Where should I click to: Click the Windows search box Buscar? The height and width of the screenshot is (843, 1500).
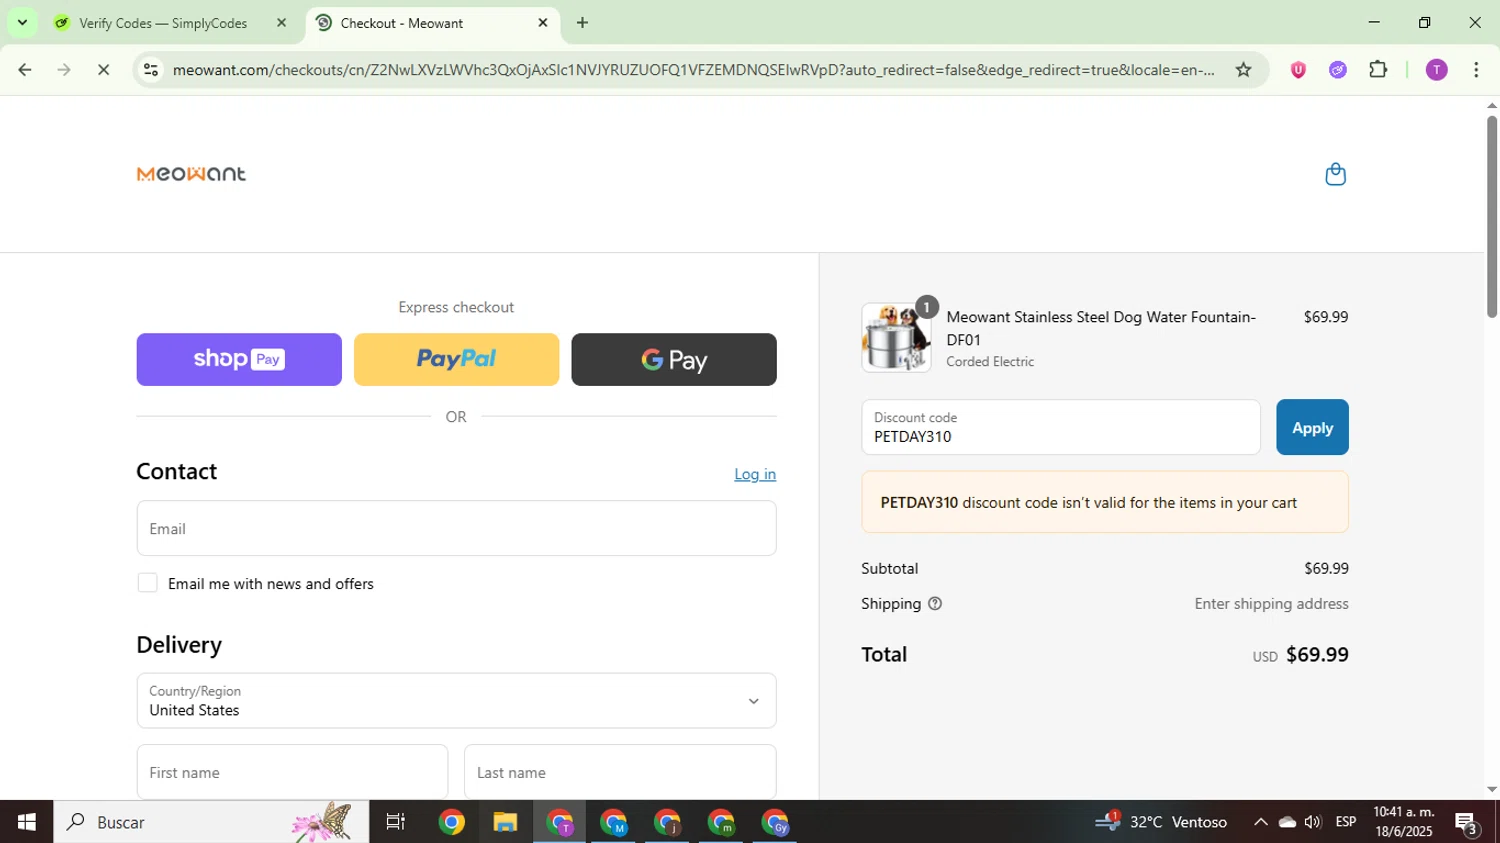[211, 822]
